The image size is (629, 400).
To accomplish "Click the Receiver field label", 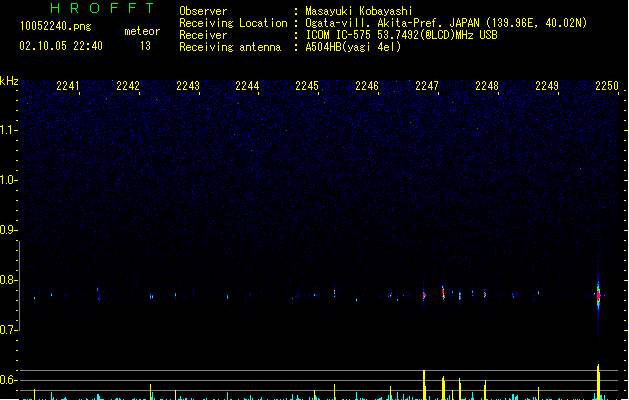I will click(x=203, y=35).
